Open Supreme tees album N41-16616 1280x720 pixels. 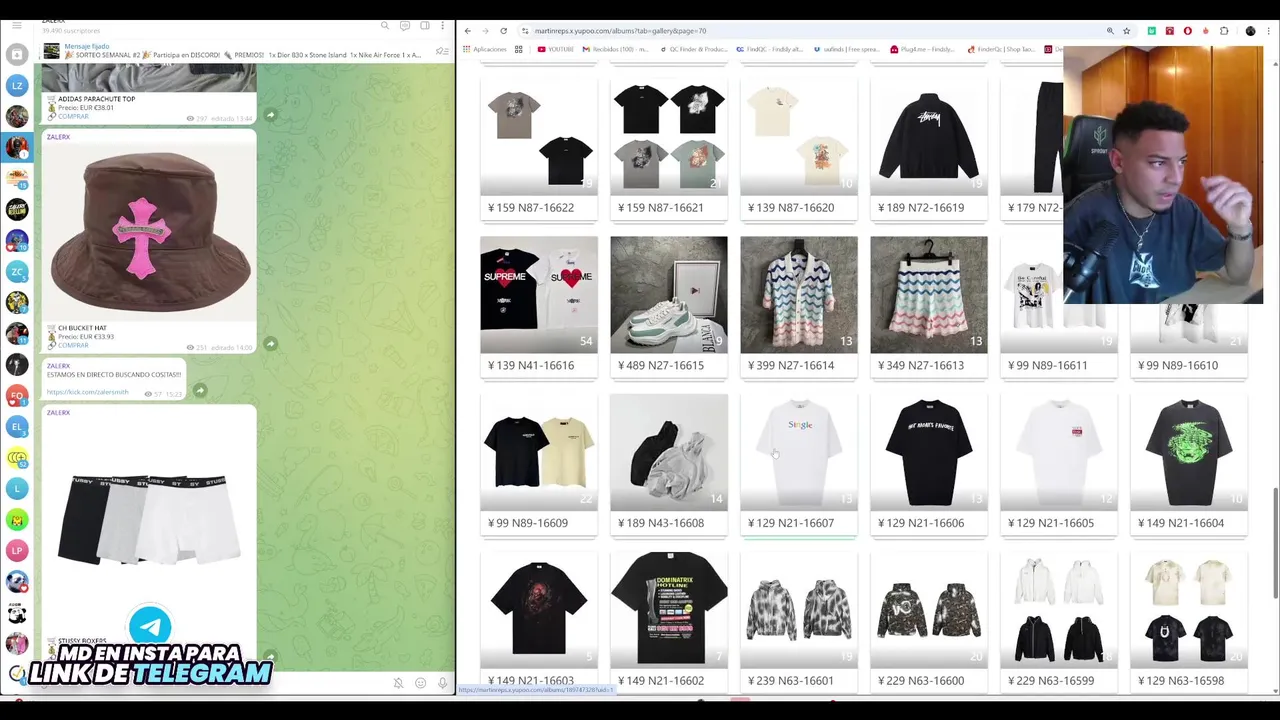[x=539, y=295]
